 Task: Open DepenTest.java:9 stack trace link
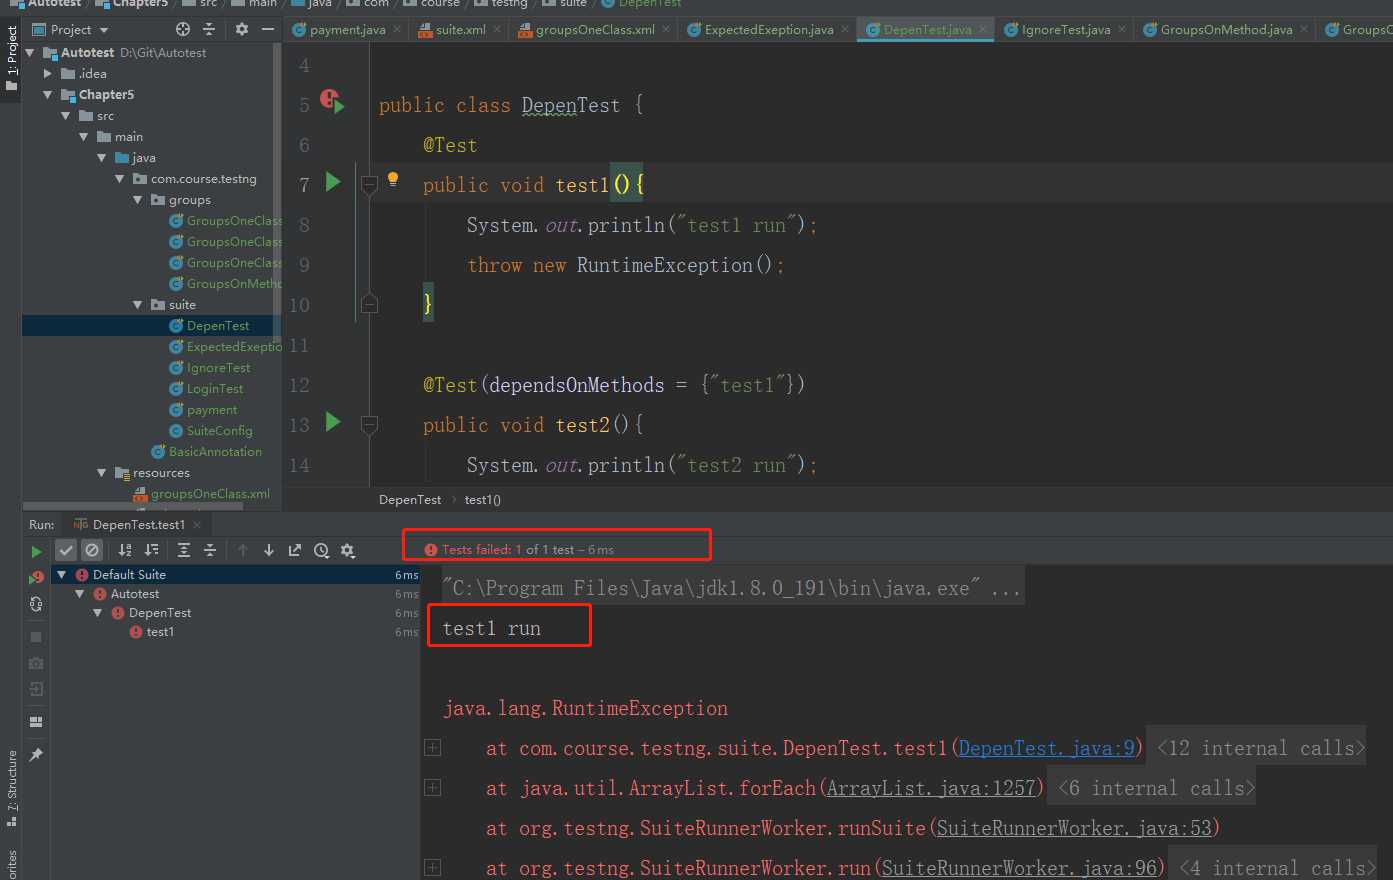point(1047,748)
